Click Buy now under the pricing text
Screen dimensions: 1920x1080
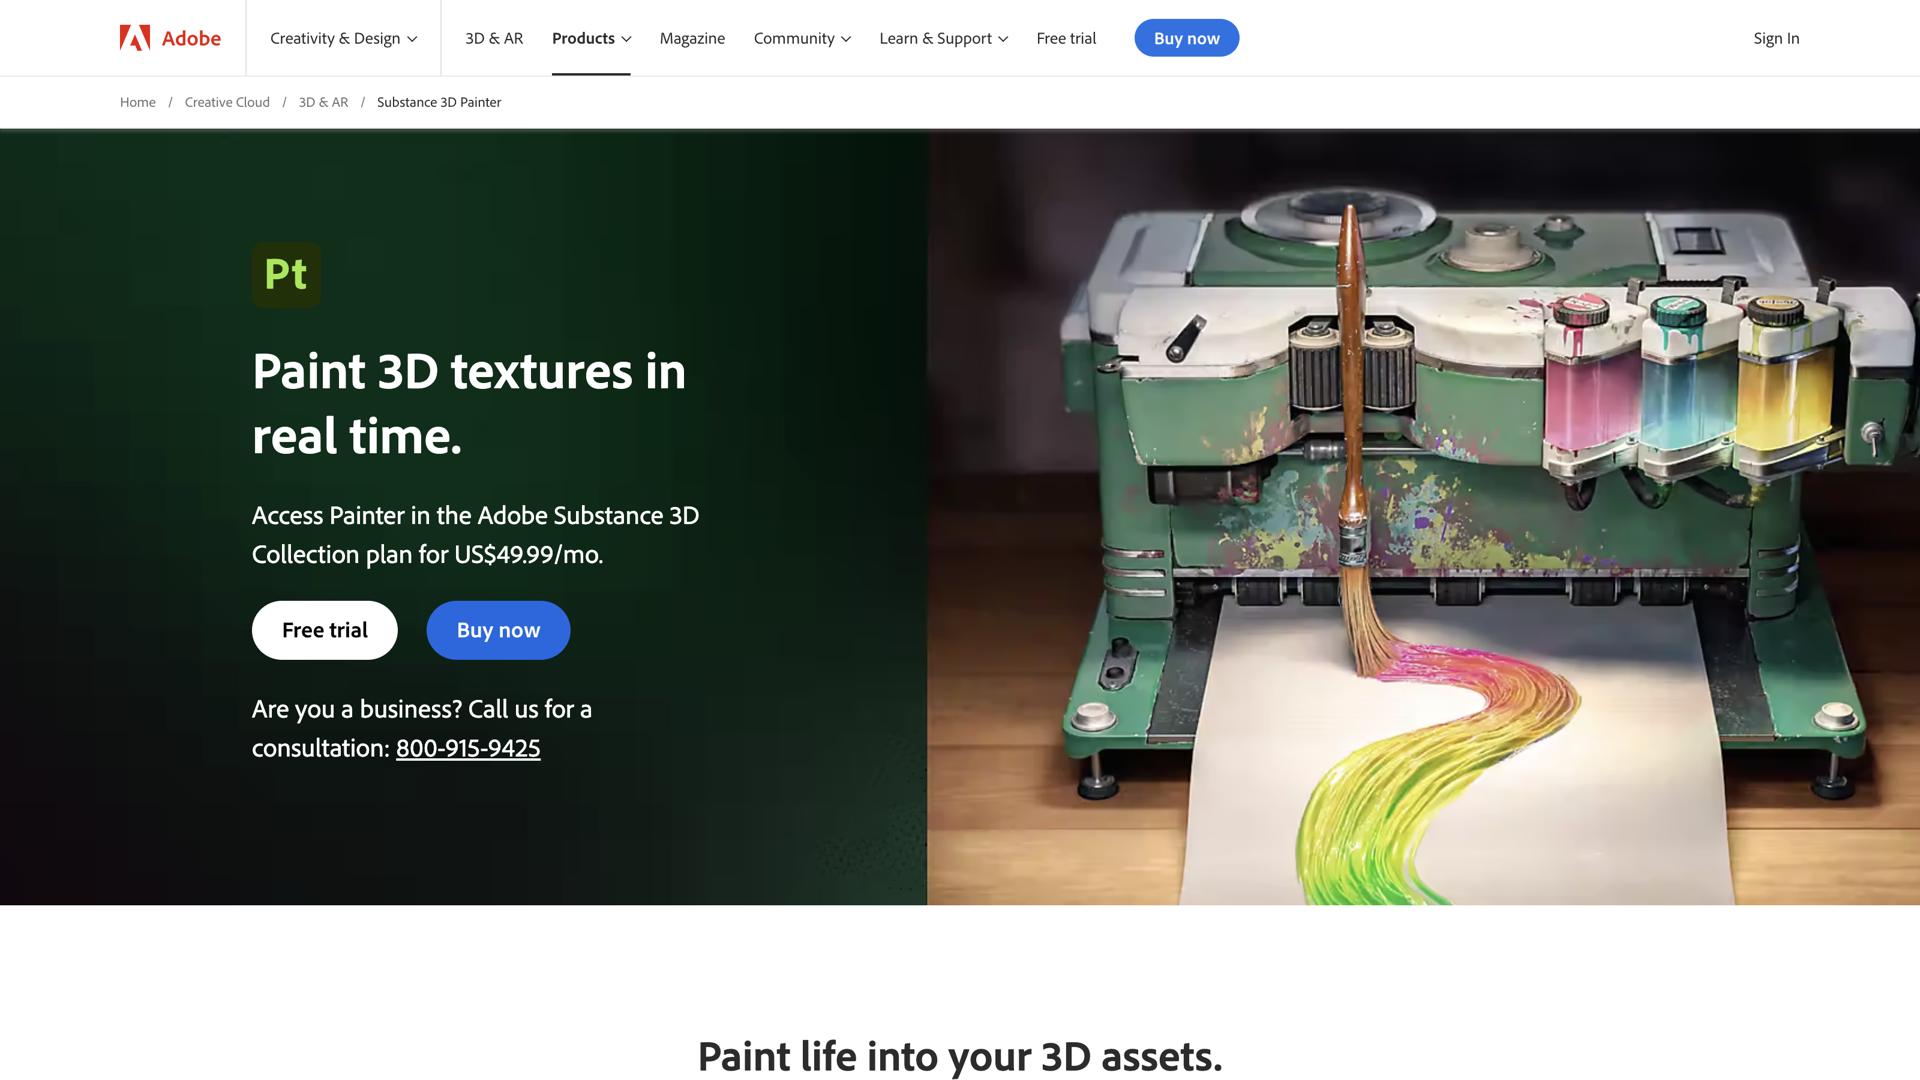pos(498,630)
